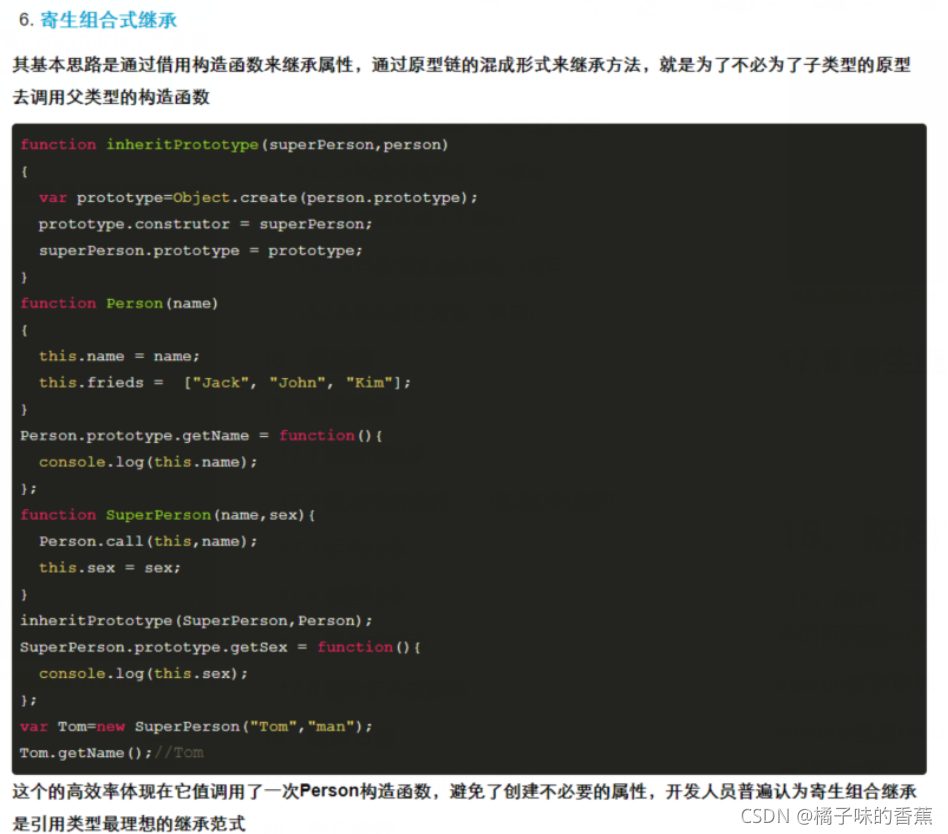948x834 pixels.
Task: Click the paragraph starting with 其基本思路是通过借用构造函数
Action: pyautogui.click(x=462, y=80)
